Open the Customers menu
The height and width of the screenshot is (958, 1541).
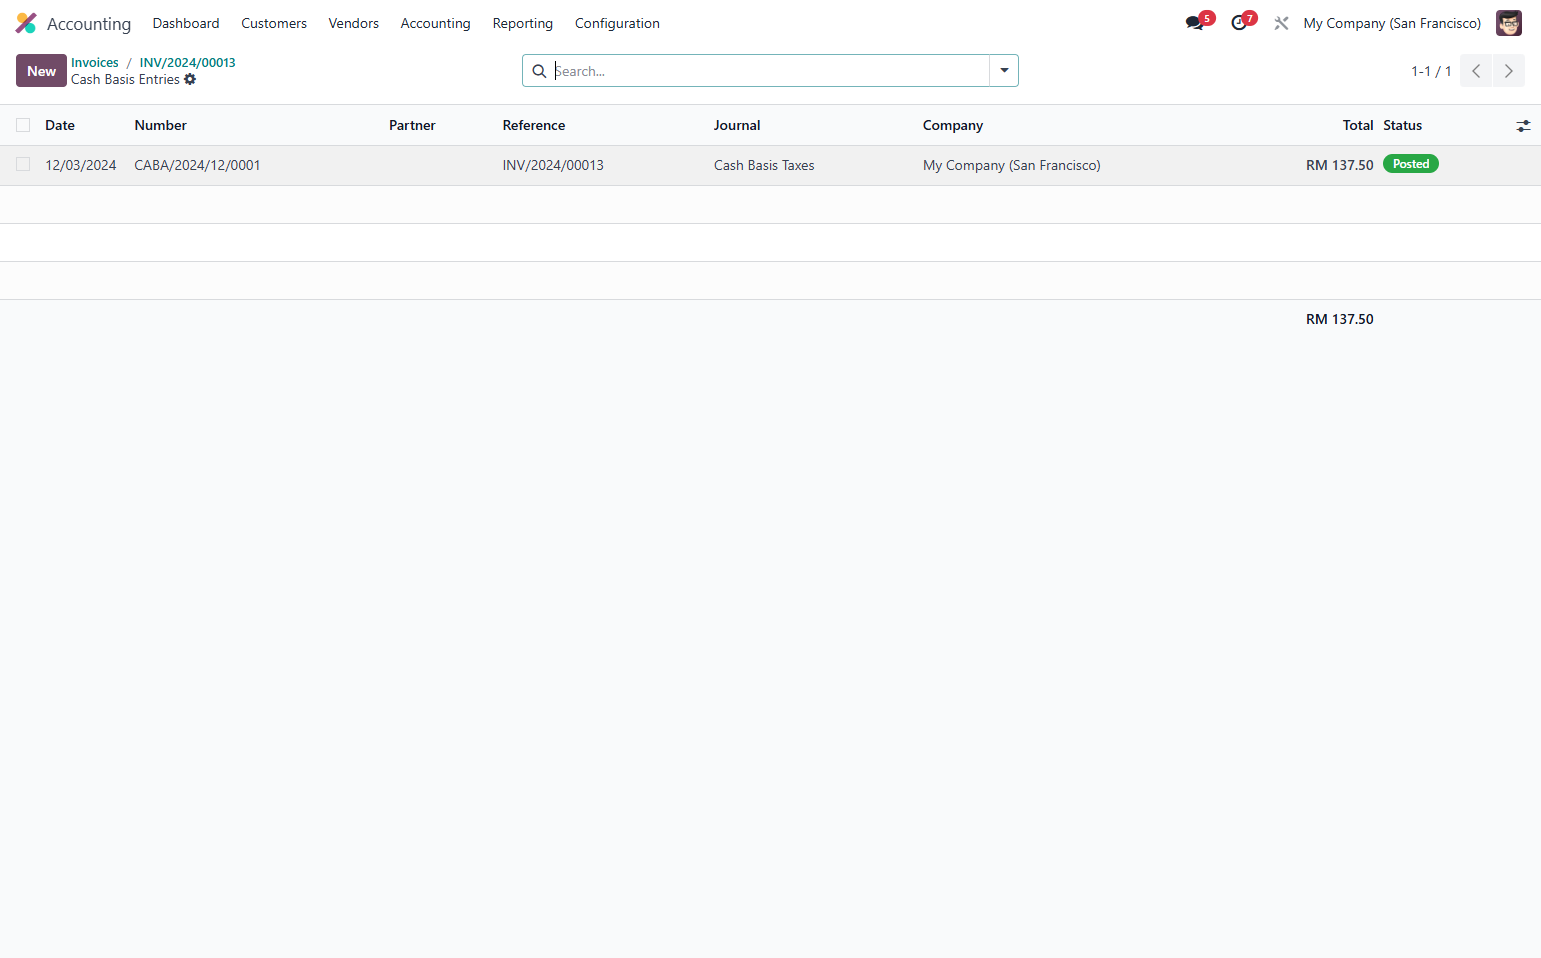pos(274,23)
